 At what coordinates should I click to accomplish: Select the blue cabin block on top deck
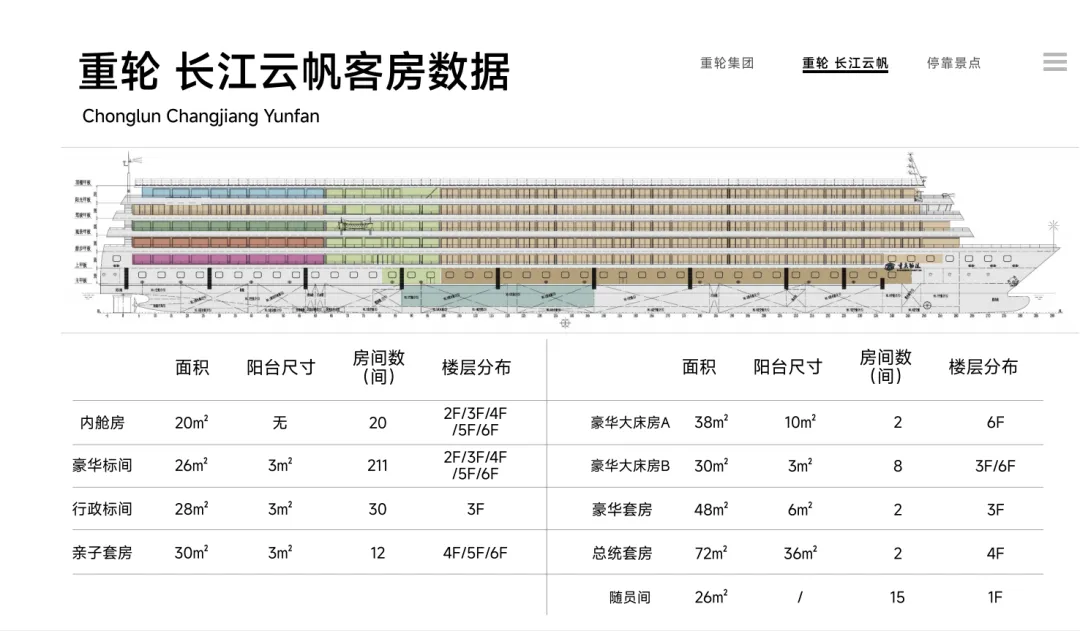coord(232,192)
